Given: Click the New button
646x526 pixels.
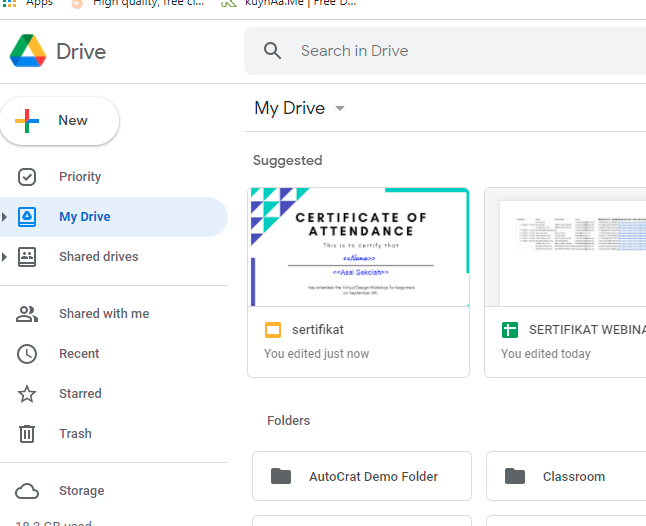Looking at the screenshot, I should coord(60,121).
